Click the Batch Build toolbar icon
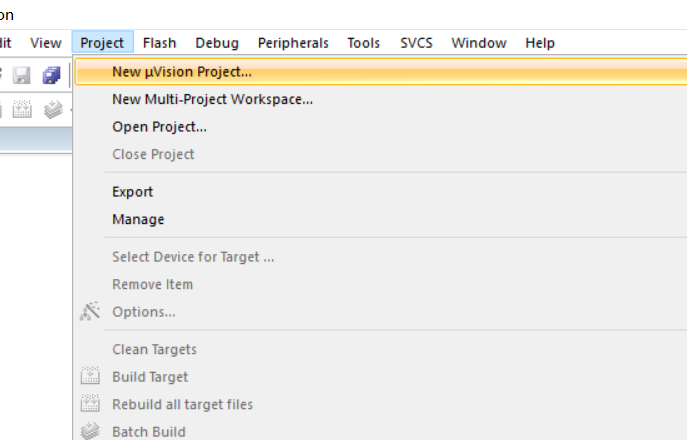687x440 pixels. 53,109
